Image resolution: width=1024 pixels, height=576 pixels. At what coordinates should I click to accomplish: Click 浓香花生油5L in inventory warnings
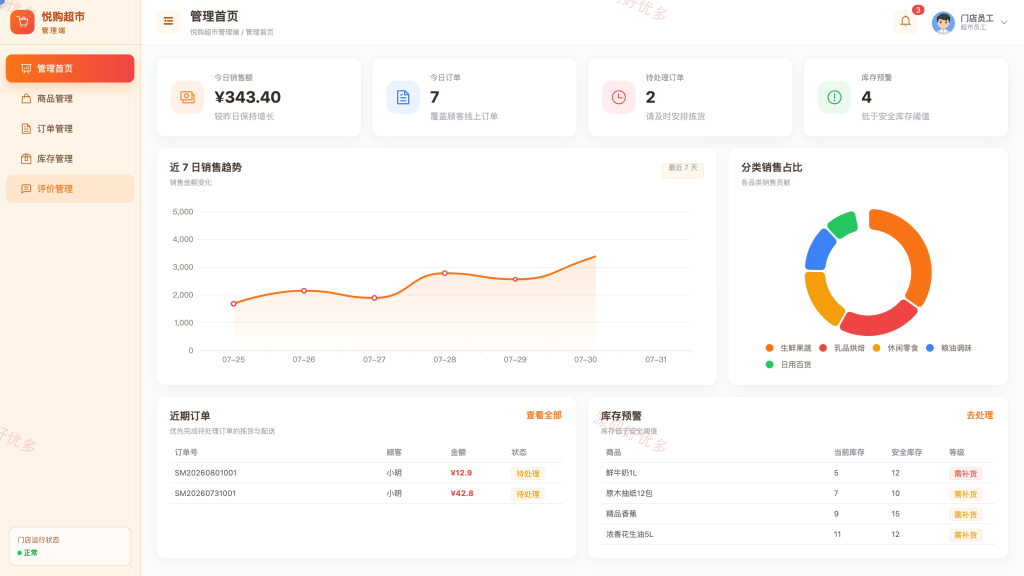point(630,534)
